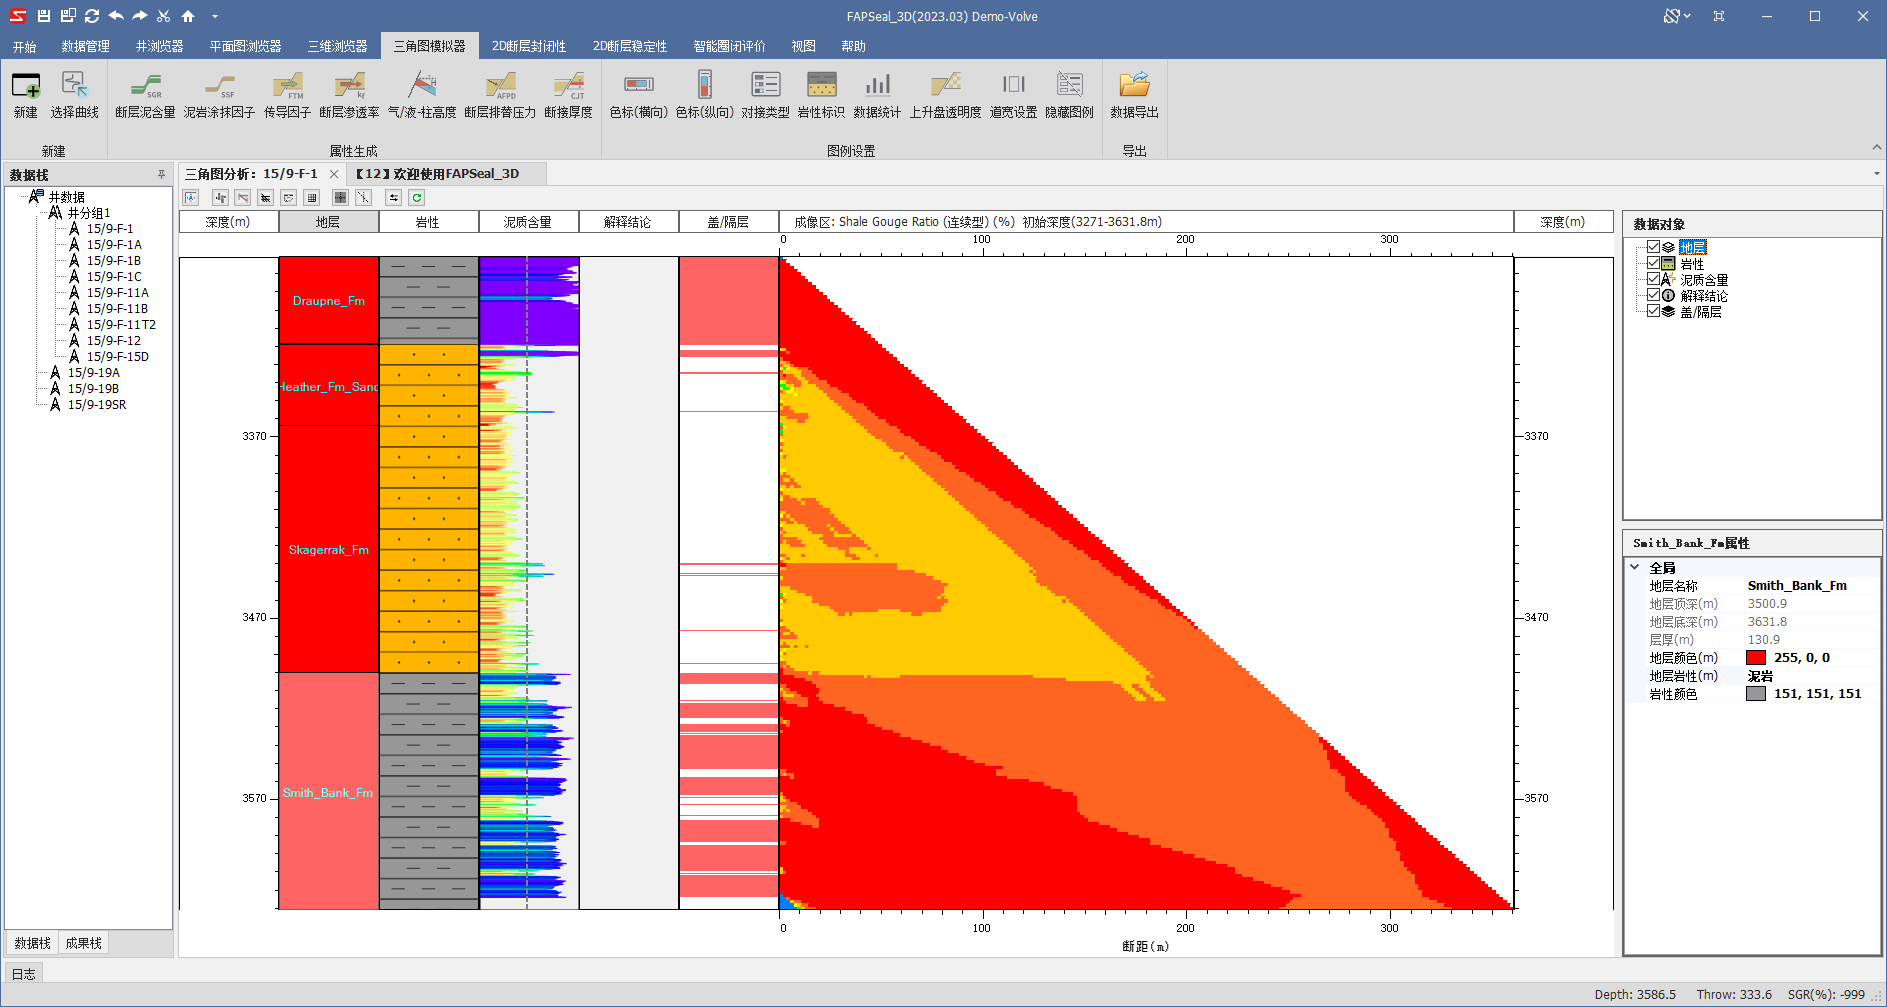Select well 15/9-F-11T2 in tree
1887x1007 pixels.
pos(121,324)
